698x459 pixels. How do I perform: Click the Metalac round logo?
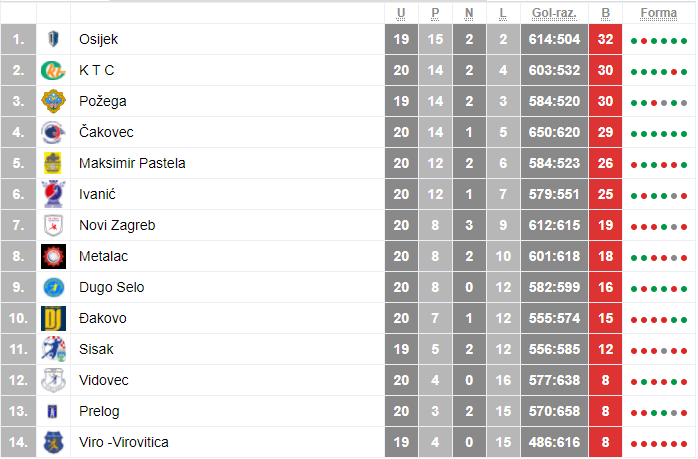(x=53, y=256)
